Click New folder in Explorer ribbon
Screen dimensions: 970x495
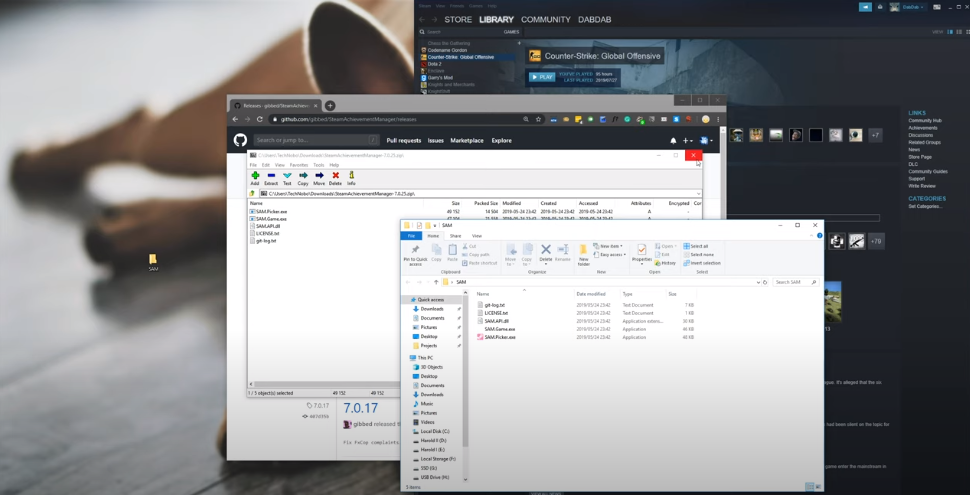583,252
